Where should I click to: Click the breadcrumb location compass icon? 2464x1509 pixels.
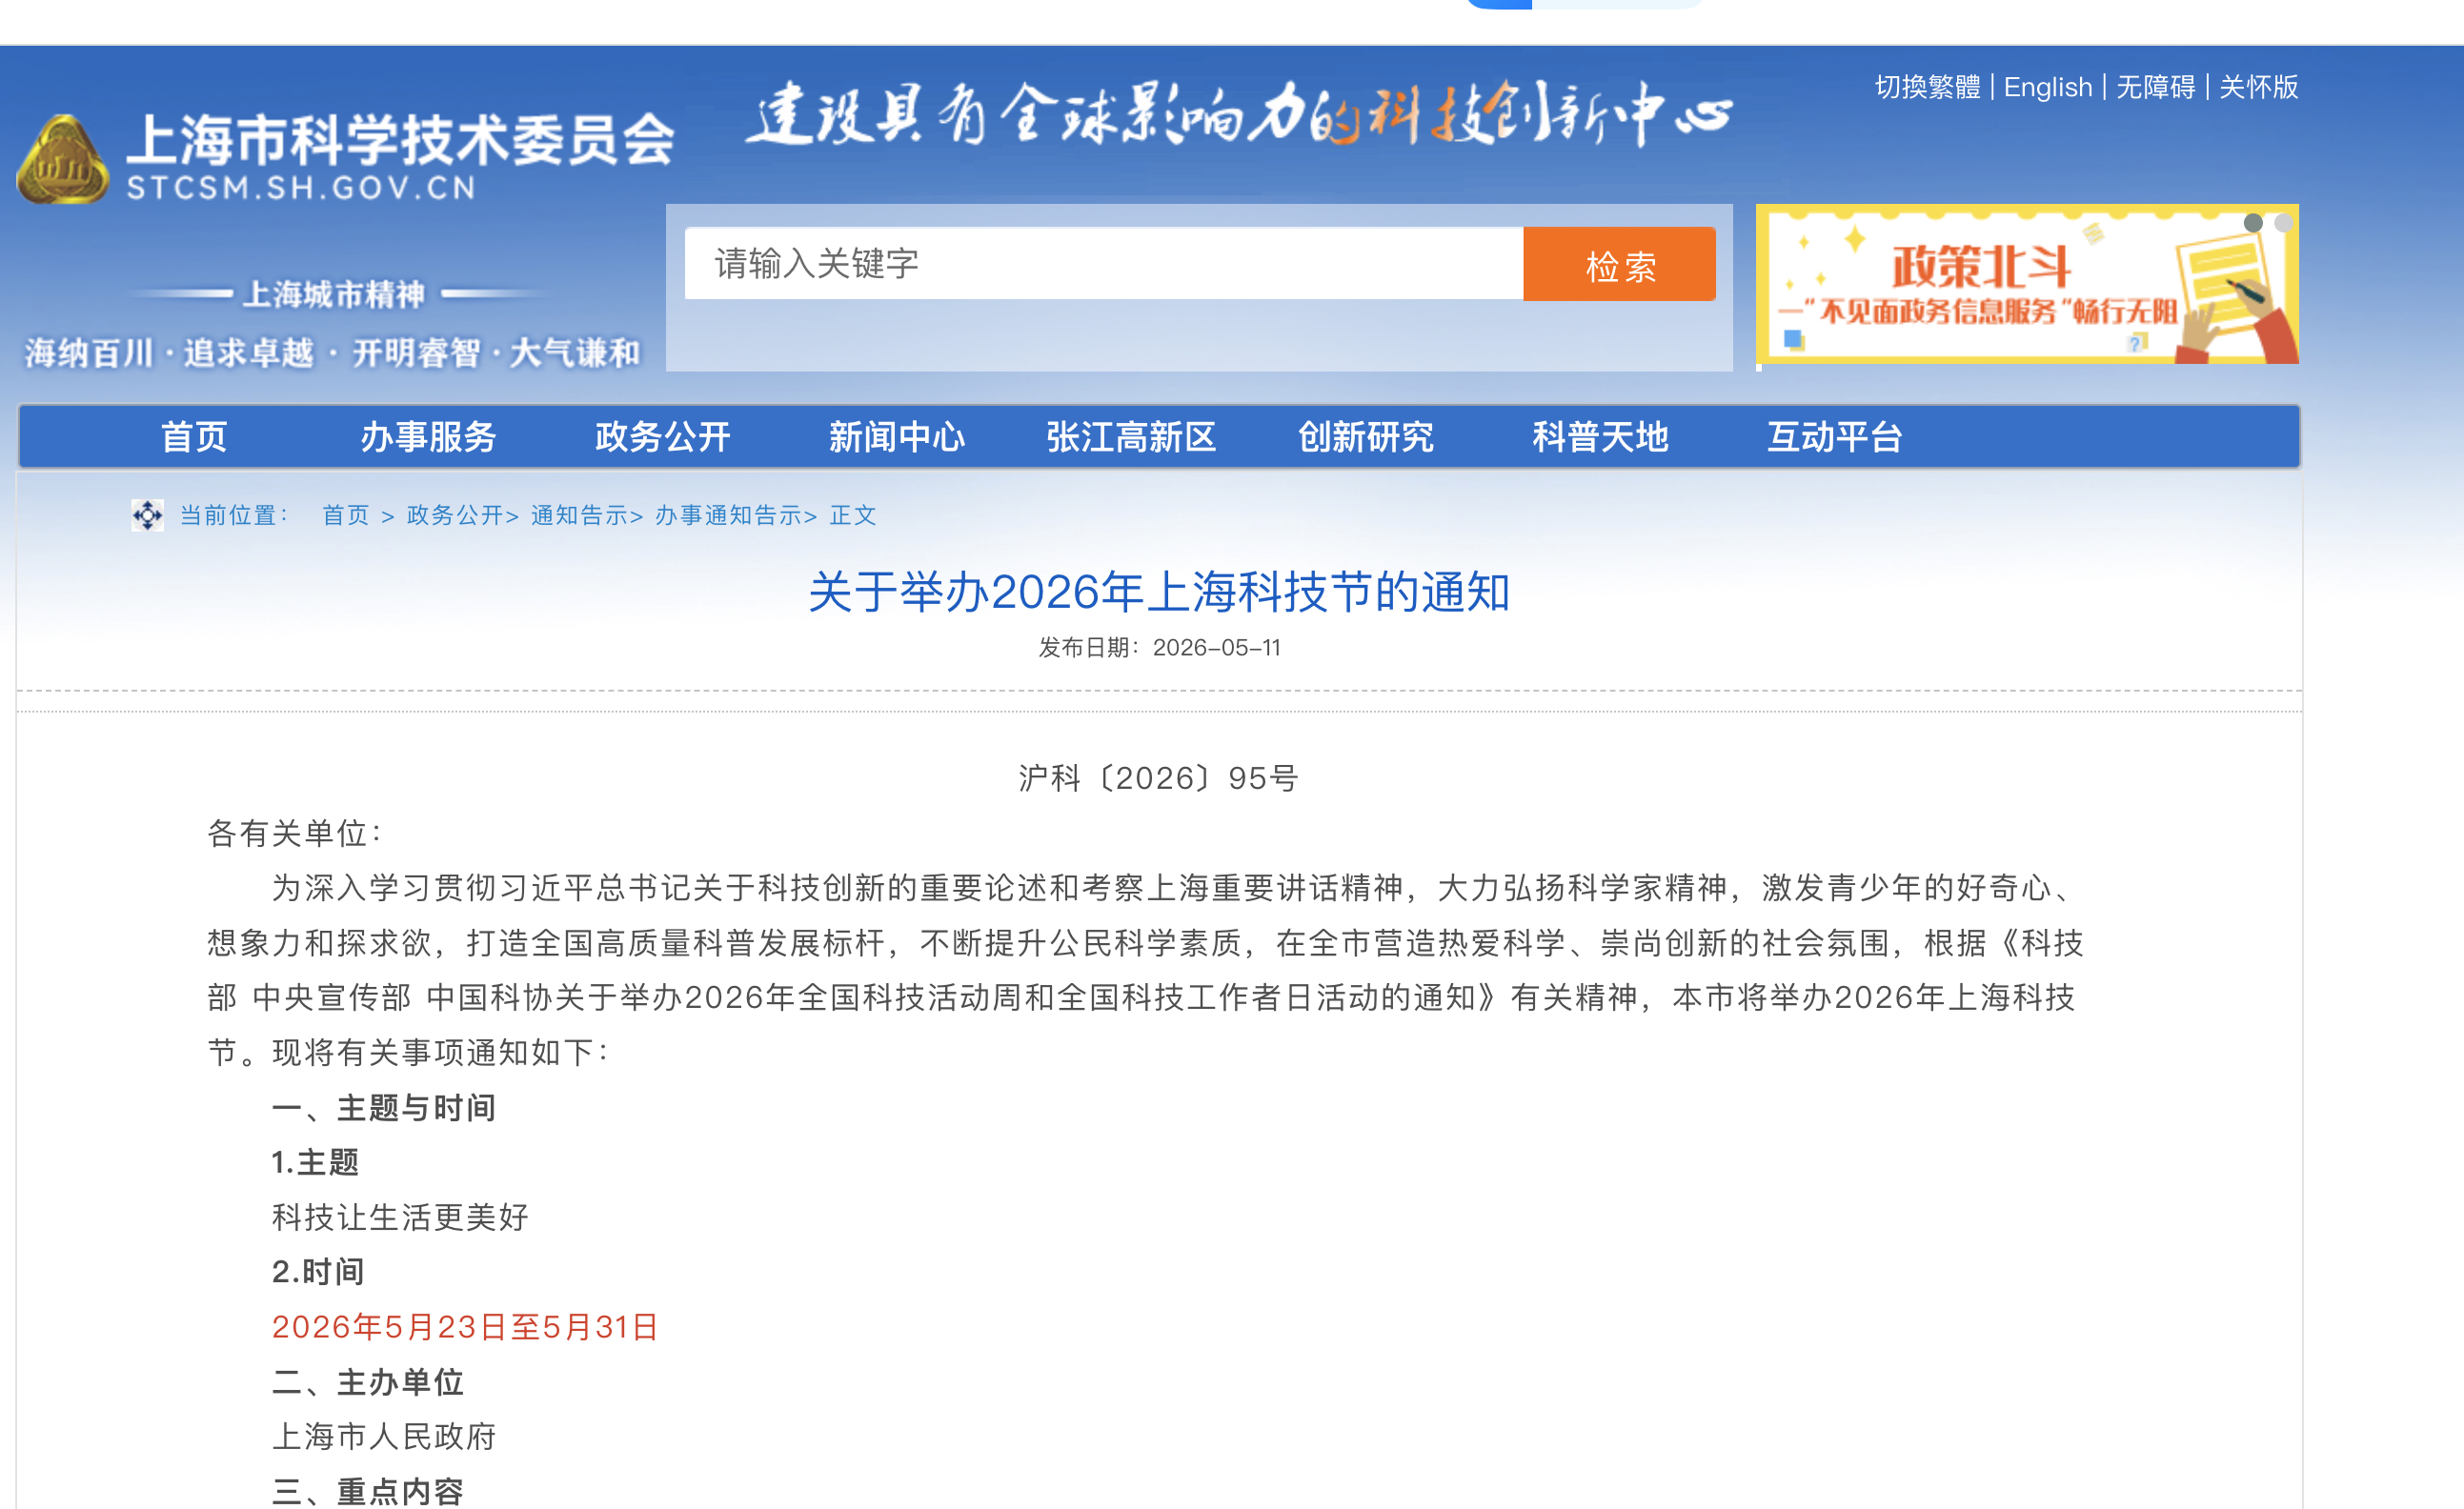coord(148,515)
